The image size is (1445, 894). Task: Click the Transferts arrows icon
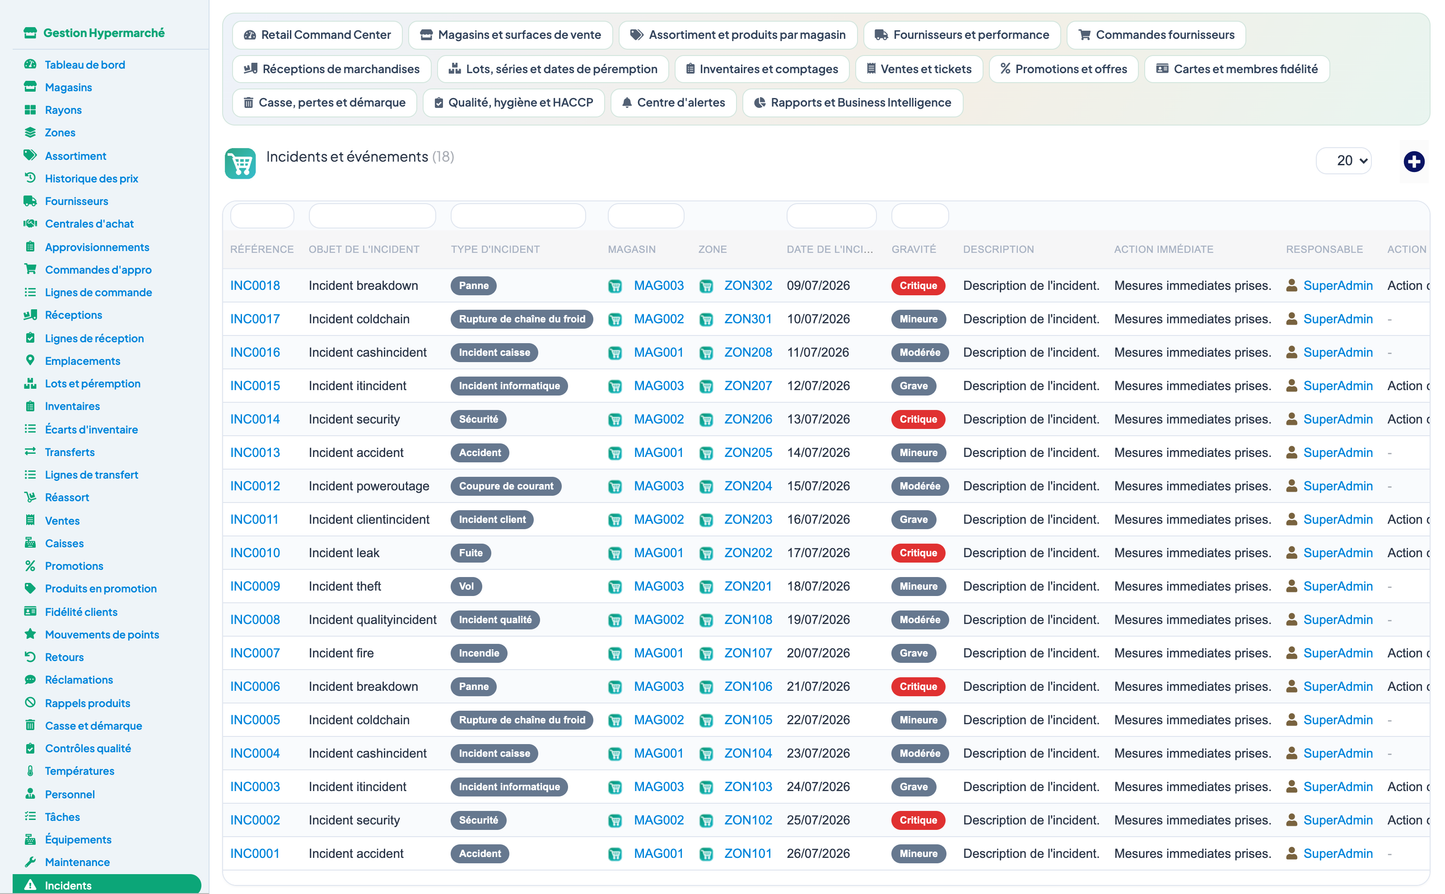point(30,452)
